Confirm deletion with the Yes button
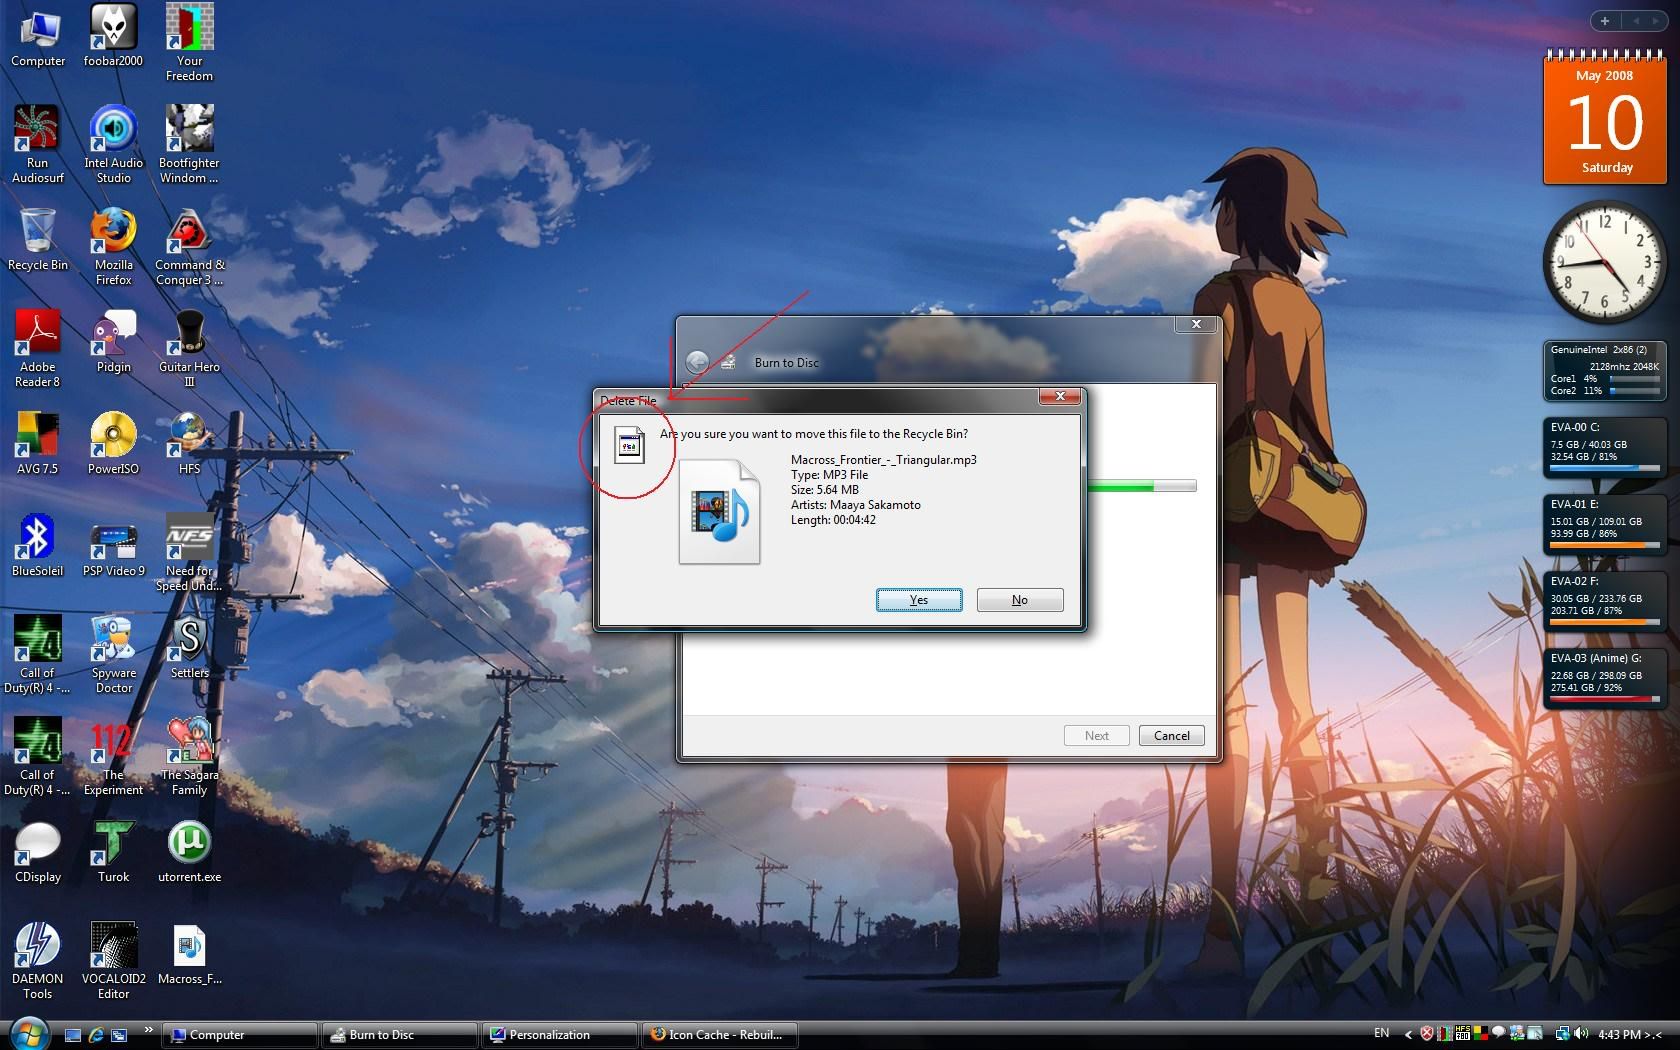The height and width of the screenshot is (1050, 1680). coord(919,600)
